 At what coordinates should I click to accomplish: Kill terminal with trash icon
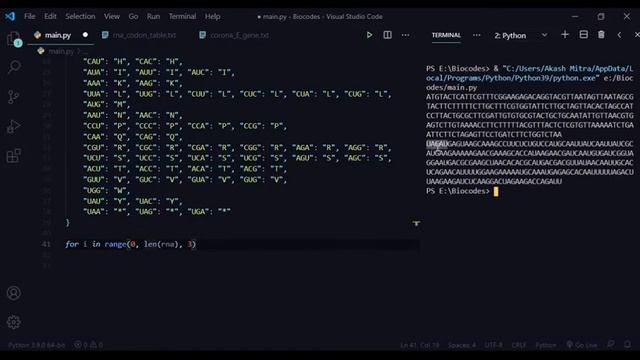[x=601, y=35]
